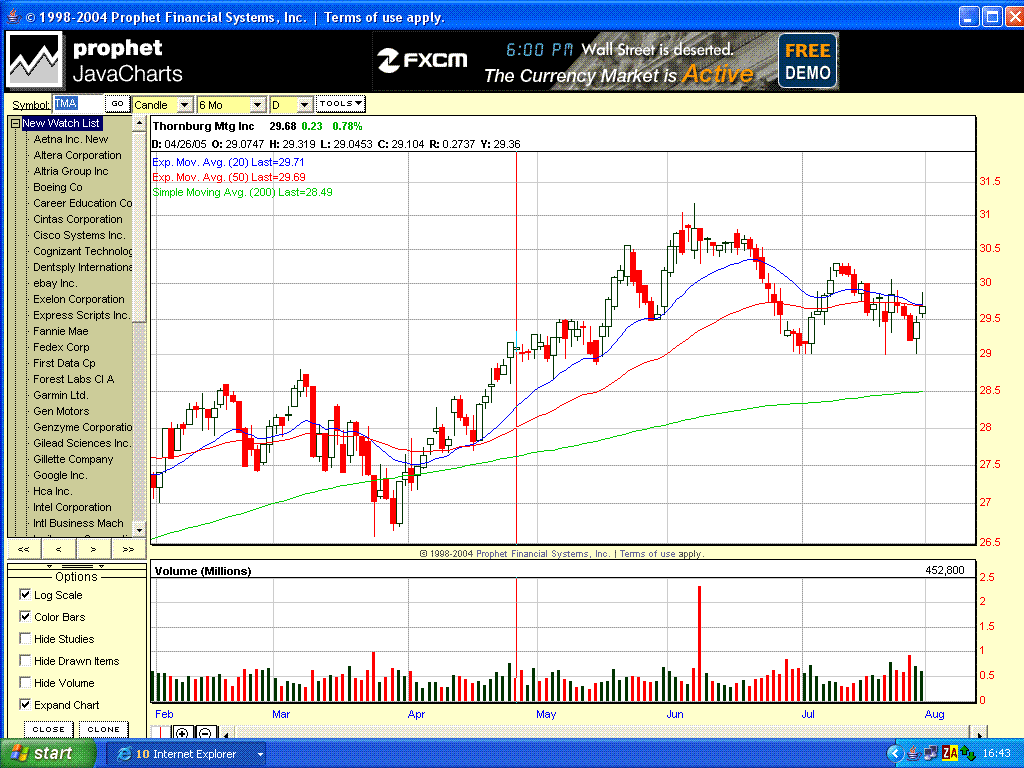The image size is (1024, 768).
Task: Jump to first watch list symbol (<<)
Action: (24, 549)
